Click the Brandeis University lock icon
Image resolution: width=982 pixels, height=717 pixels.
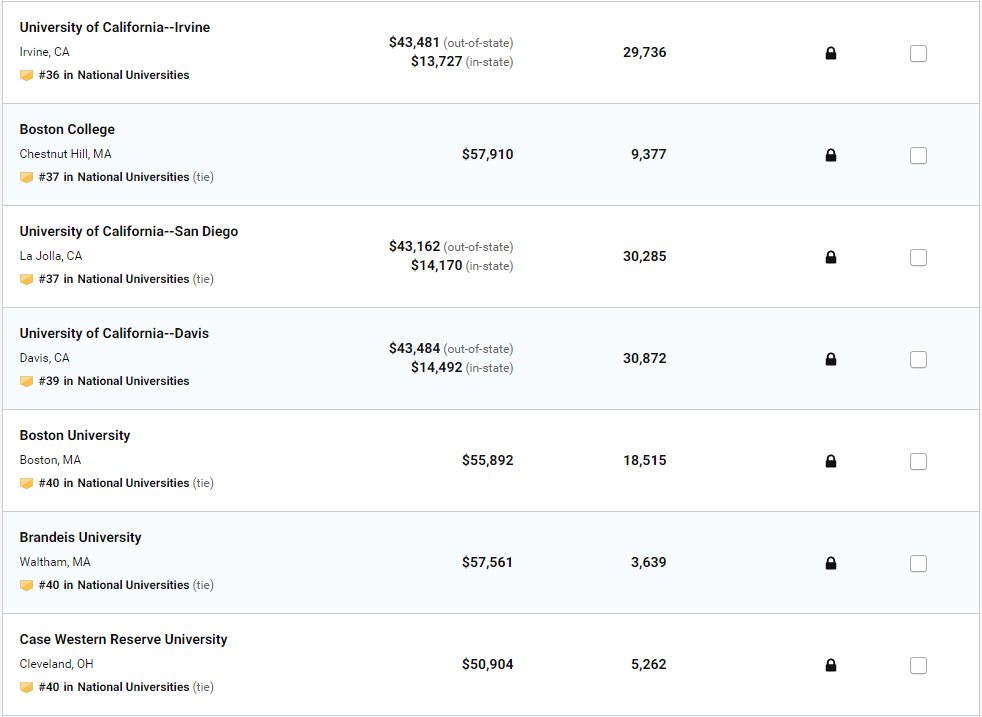pos(830,564)
